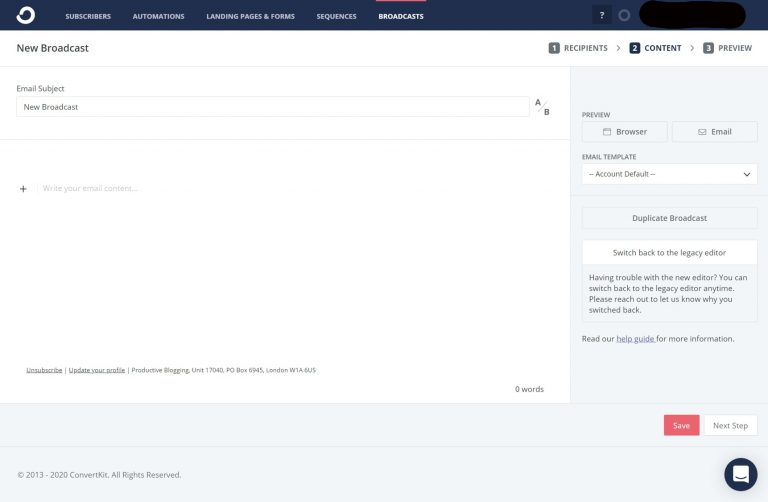Click Duplicate Broadcast button

[669, 218]
